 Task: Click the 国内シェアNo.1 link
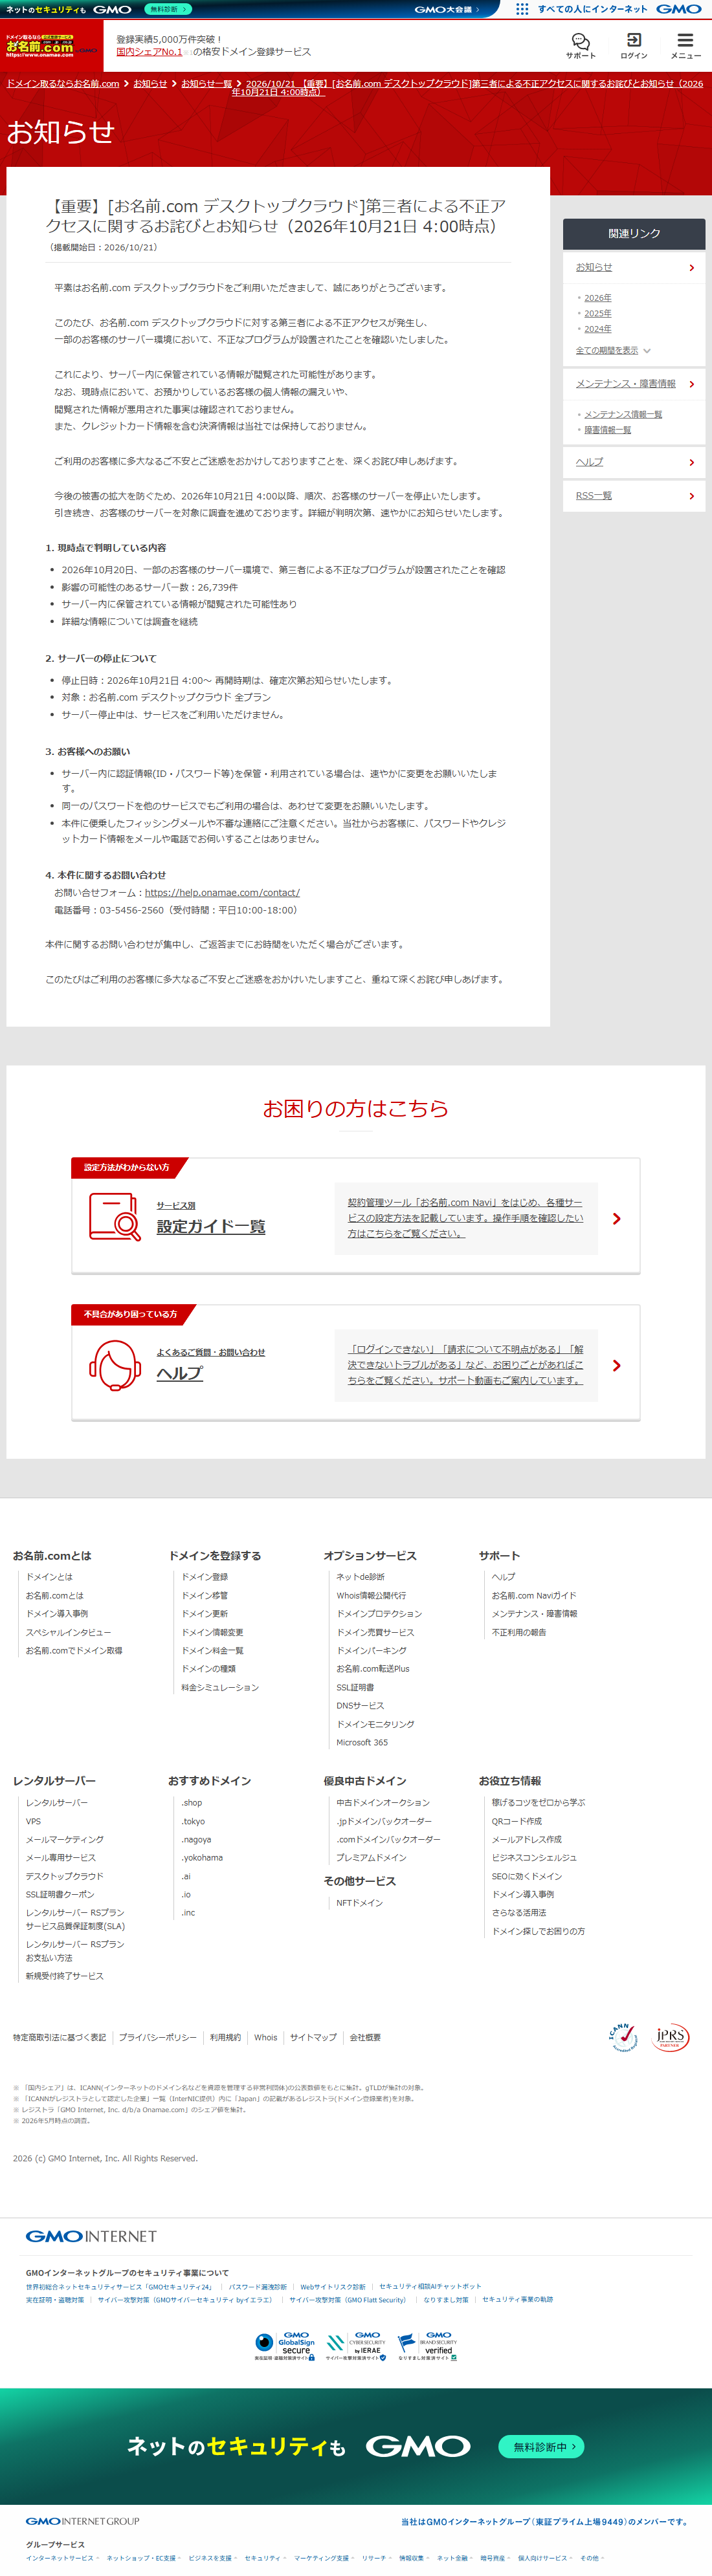[x=149, y=52]
